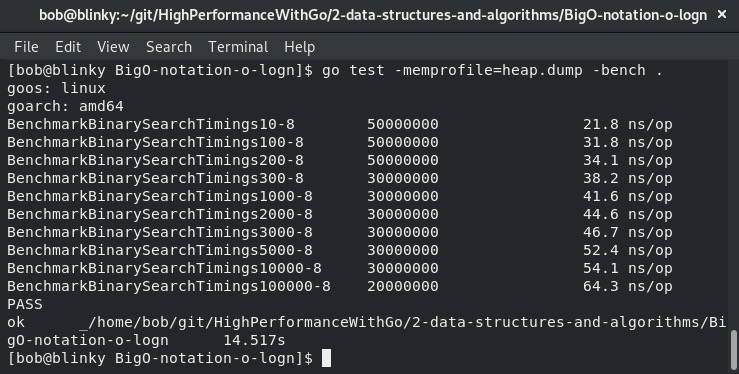Click the terminal vertical scrollbar thumb
Viewport: 739px width, 374px height.
733,350
